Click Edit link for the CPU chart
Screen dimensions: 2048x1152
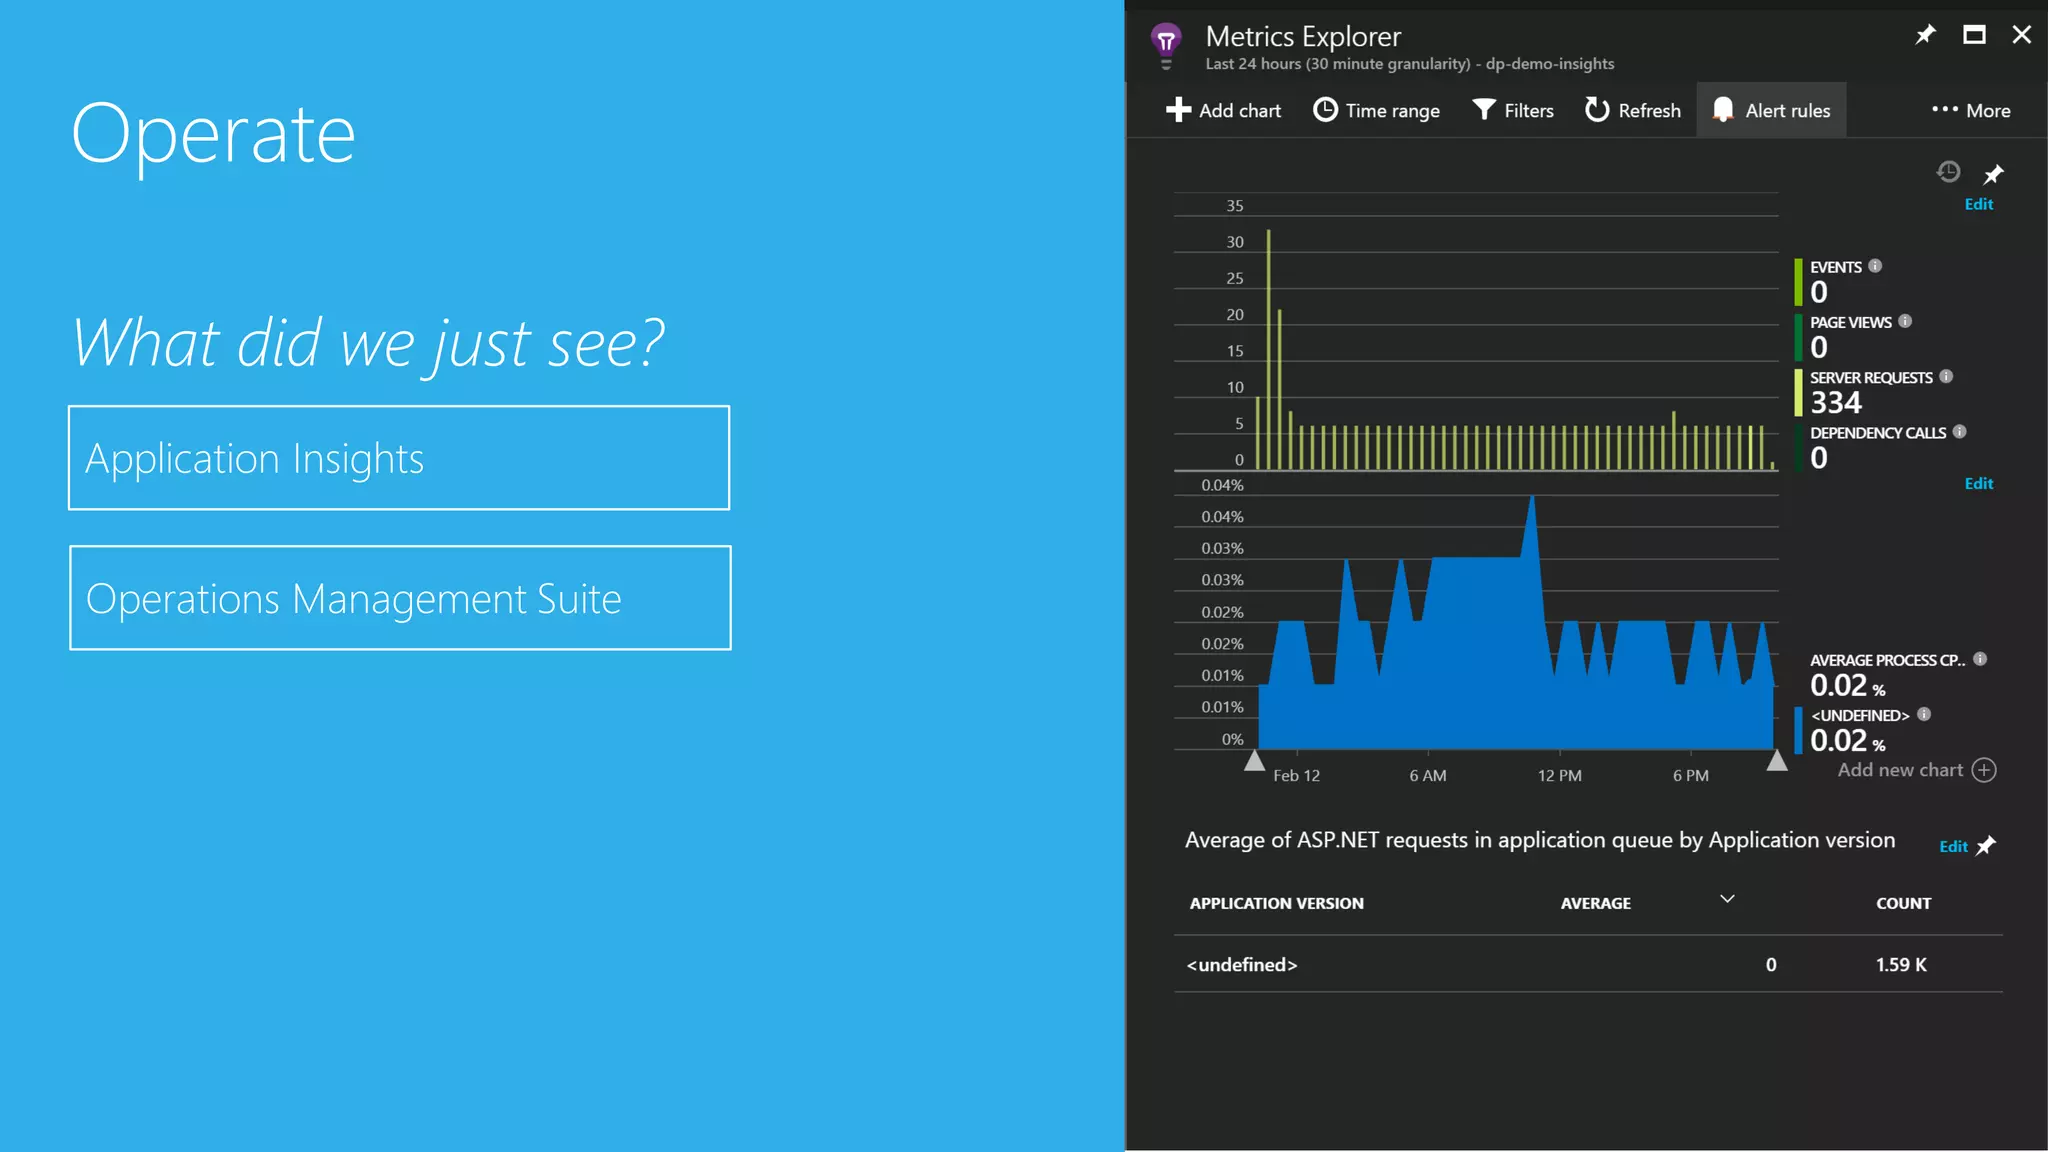coord(1978,484)
